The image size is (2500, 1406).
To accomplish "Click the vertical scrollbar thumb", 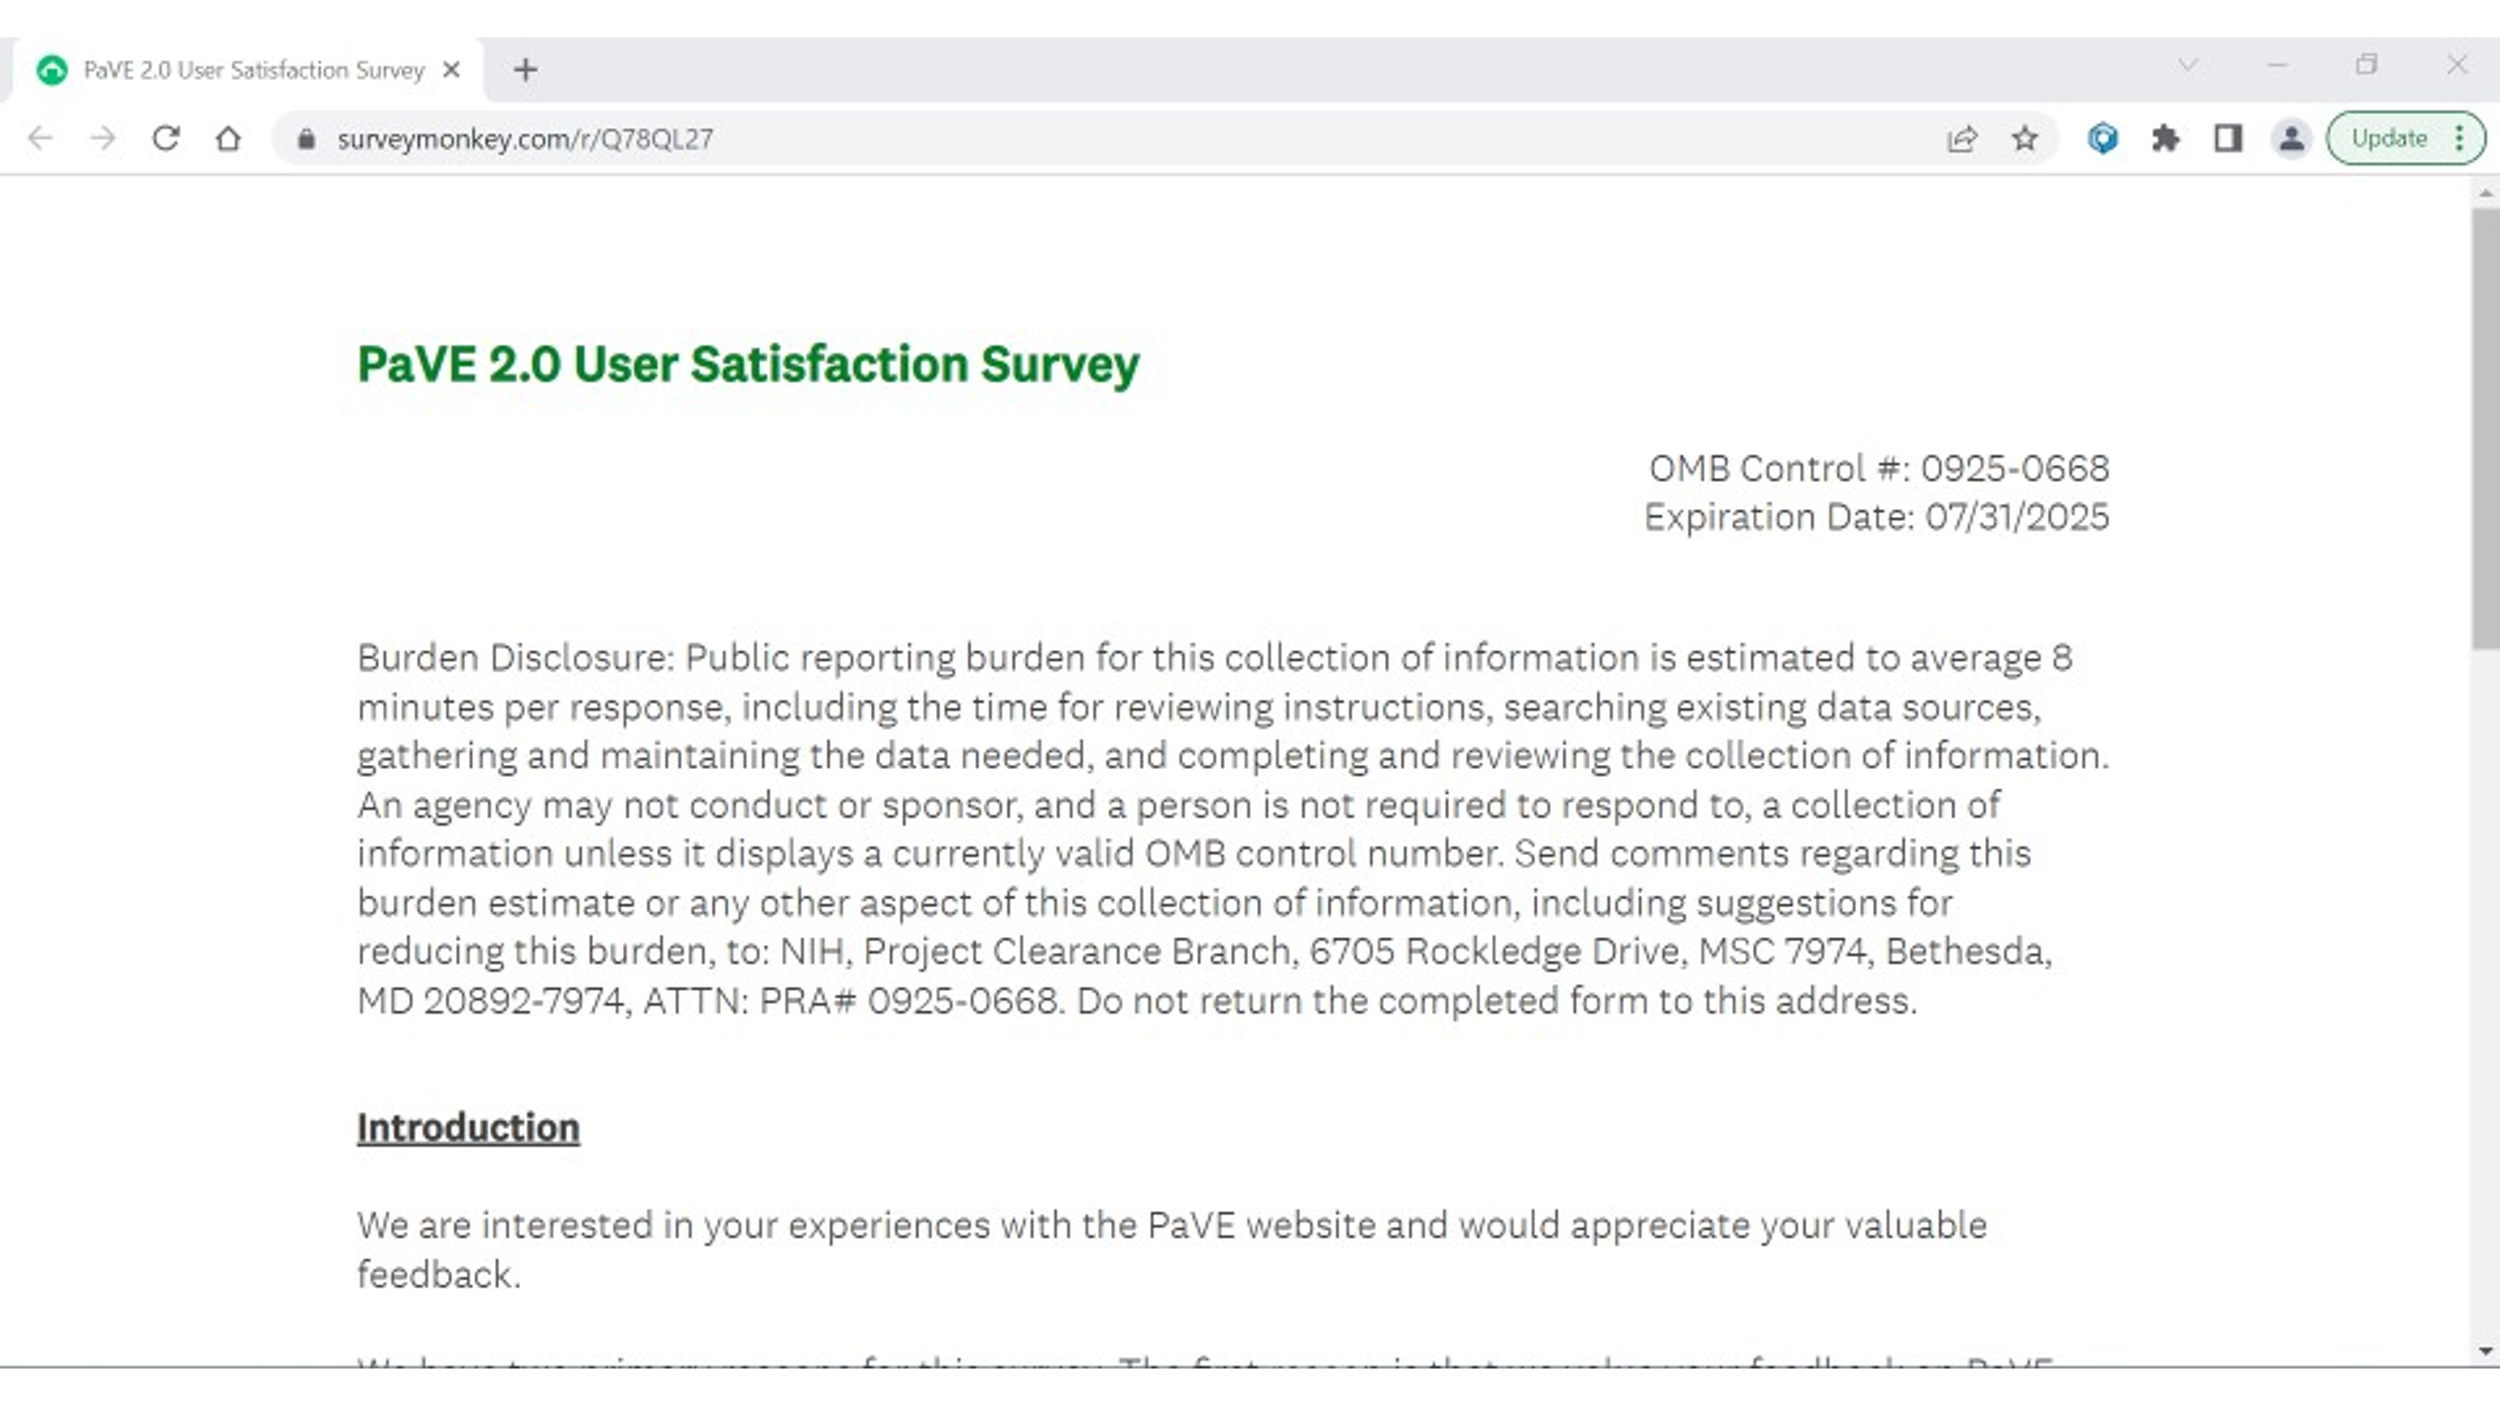I will point(2486,430).
